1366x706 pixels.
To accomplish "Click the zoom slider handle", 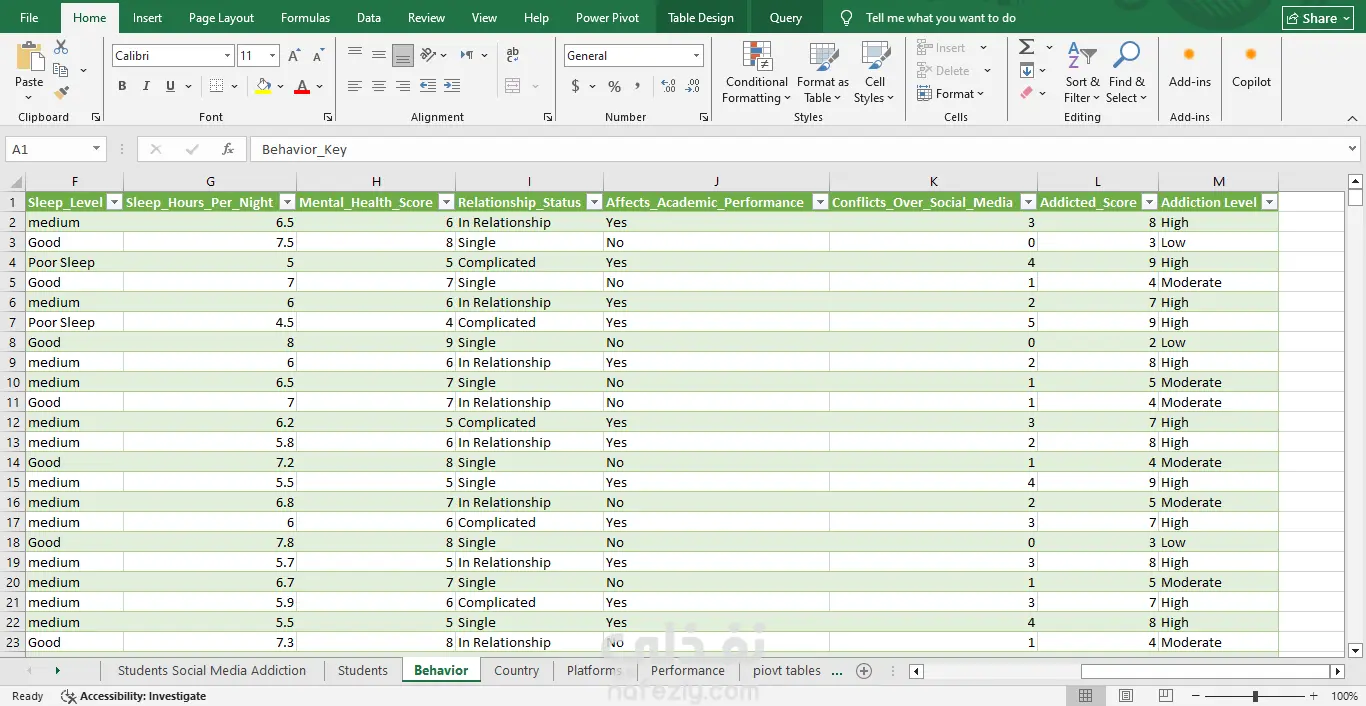I will [x=1255, y=696].
